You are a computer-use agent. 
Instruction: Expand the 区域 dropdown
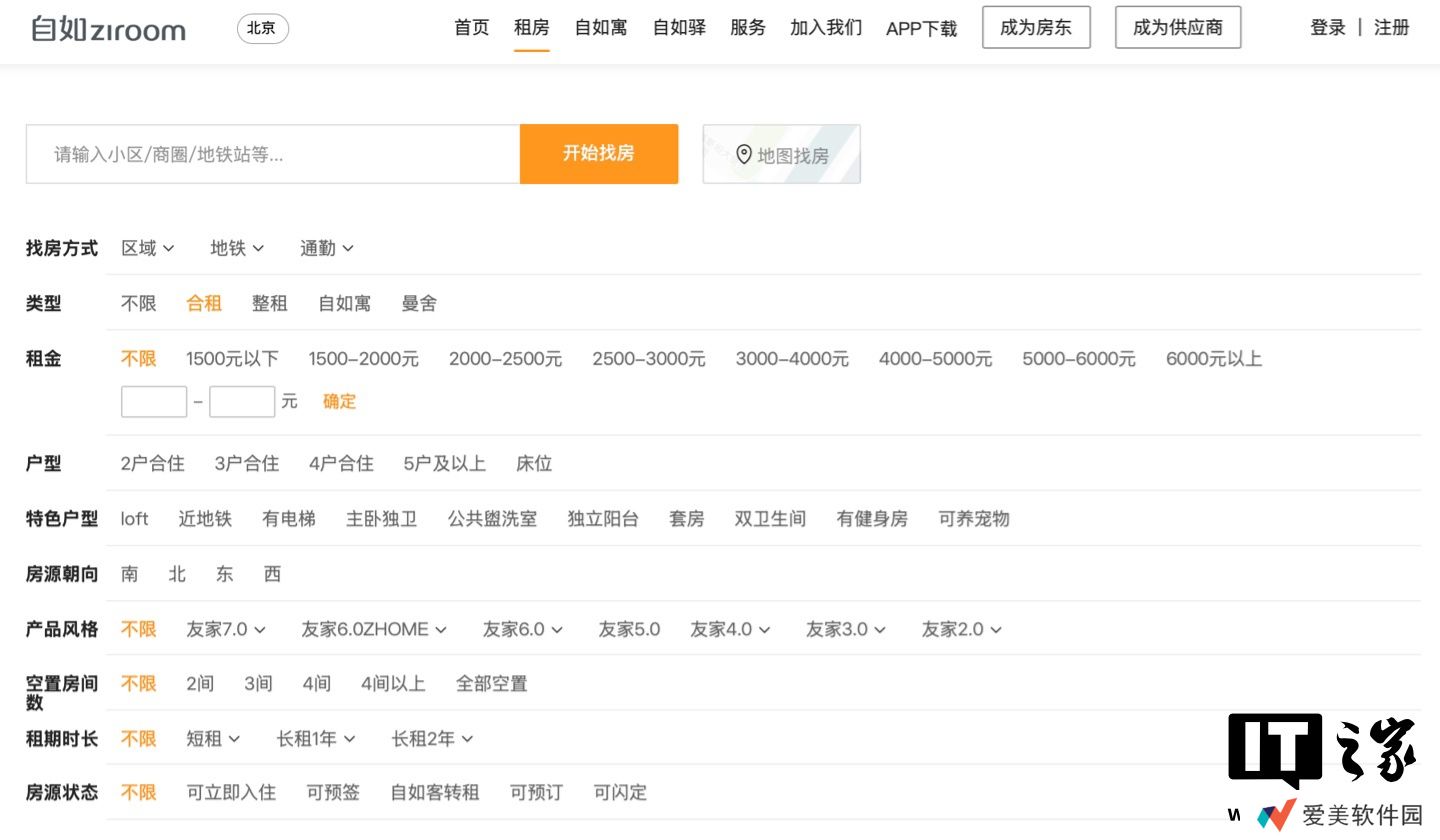pyautogui.click(x=147, y=248)
